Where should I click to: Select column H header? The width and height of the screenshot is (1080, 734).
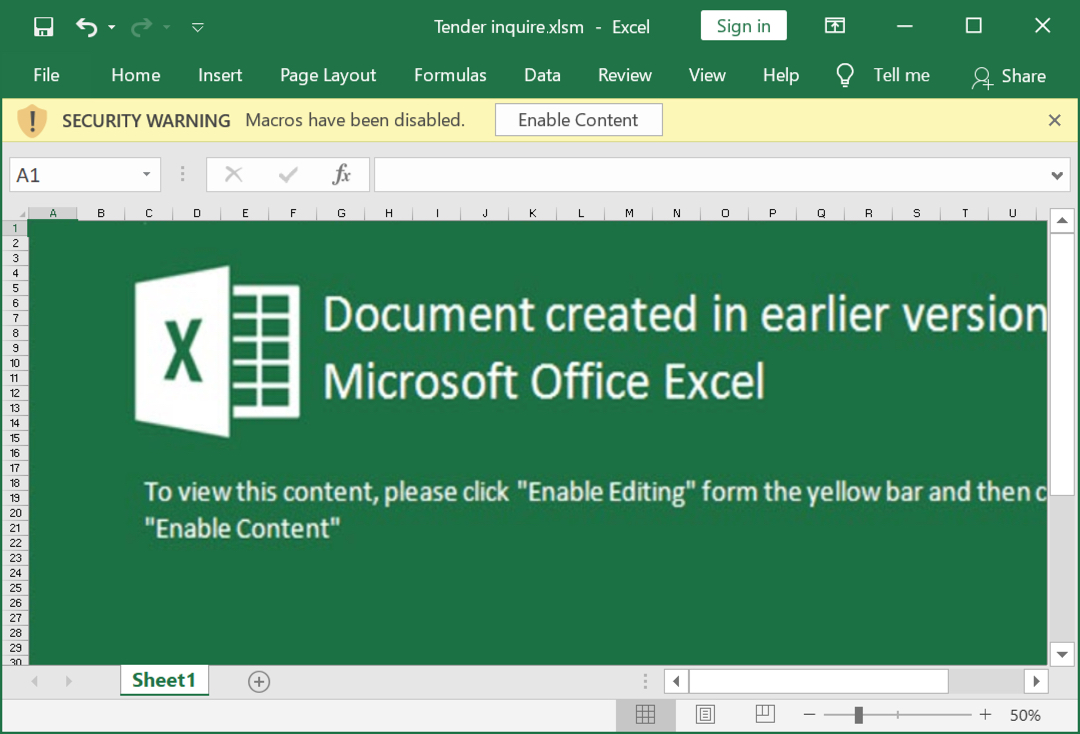pos(389,213)
